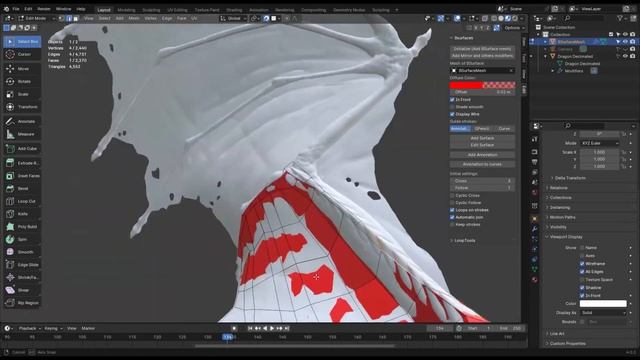Screen dimensions: 640x360
Task: Choose the Shear tool
Action: coord(22,290)
